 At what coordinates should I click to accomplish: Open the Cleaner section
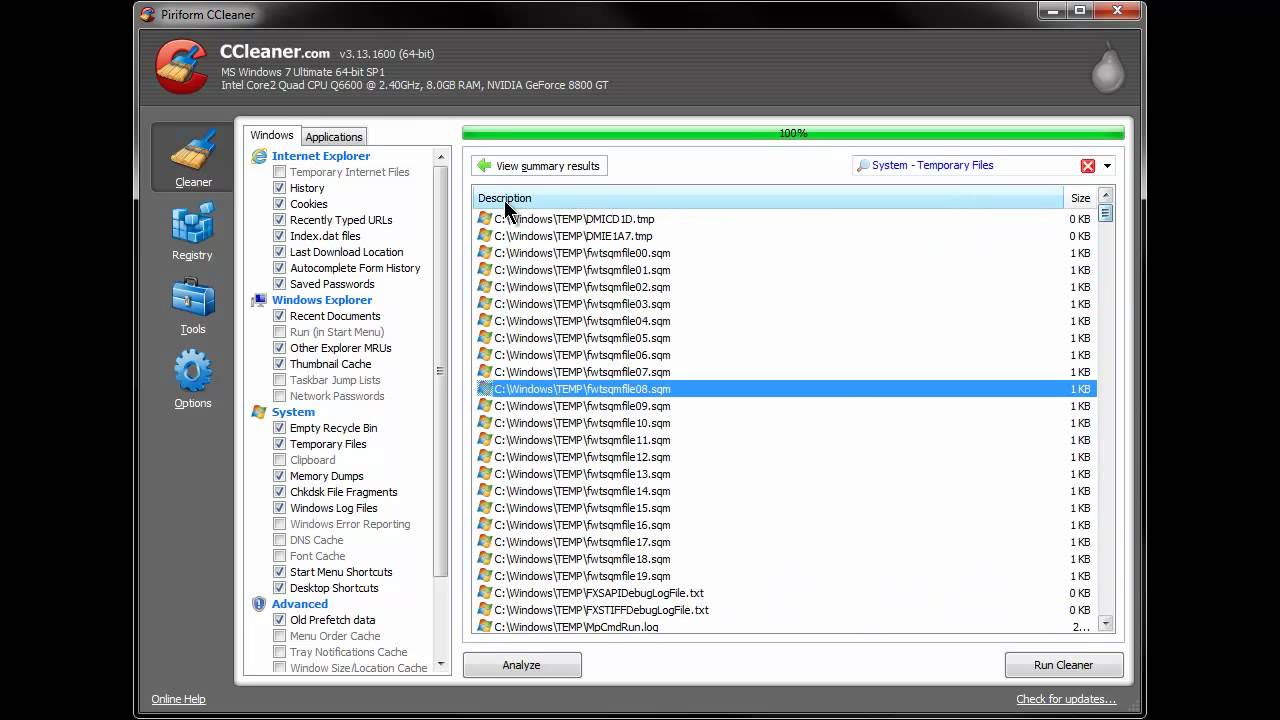[x=192, y=156]
